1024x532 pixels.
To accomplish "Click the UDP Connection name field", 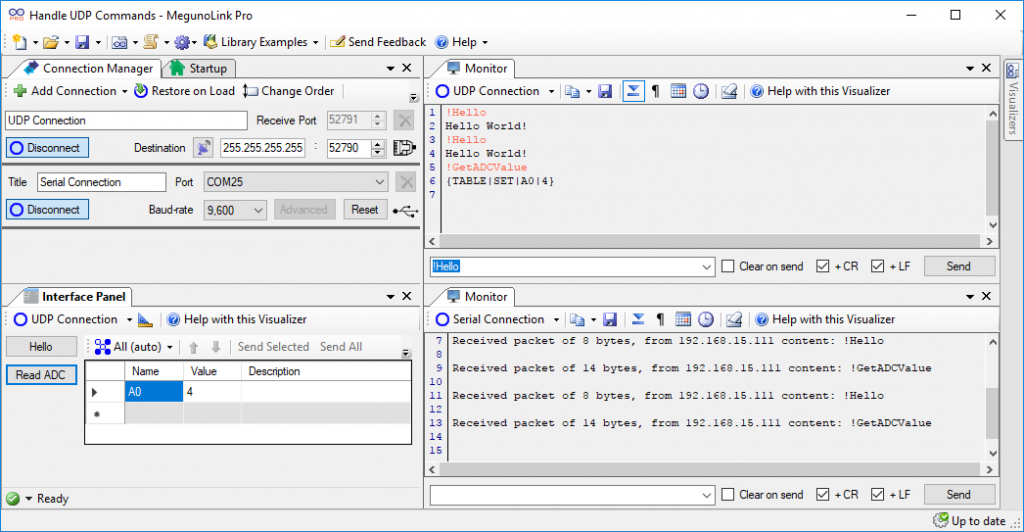I will [x=127, y=120].
